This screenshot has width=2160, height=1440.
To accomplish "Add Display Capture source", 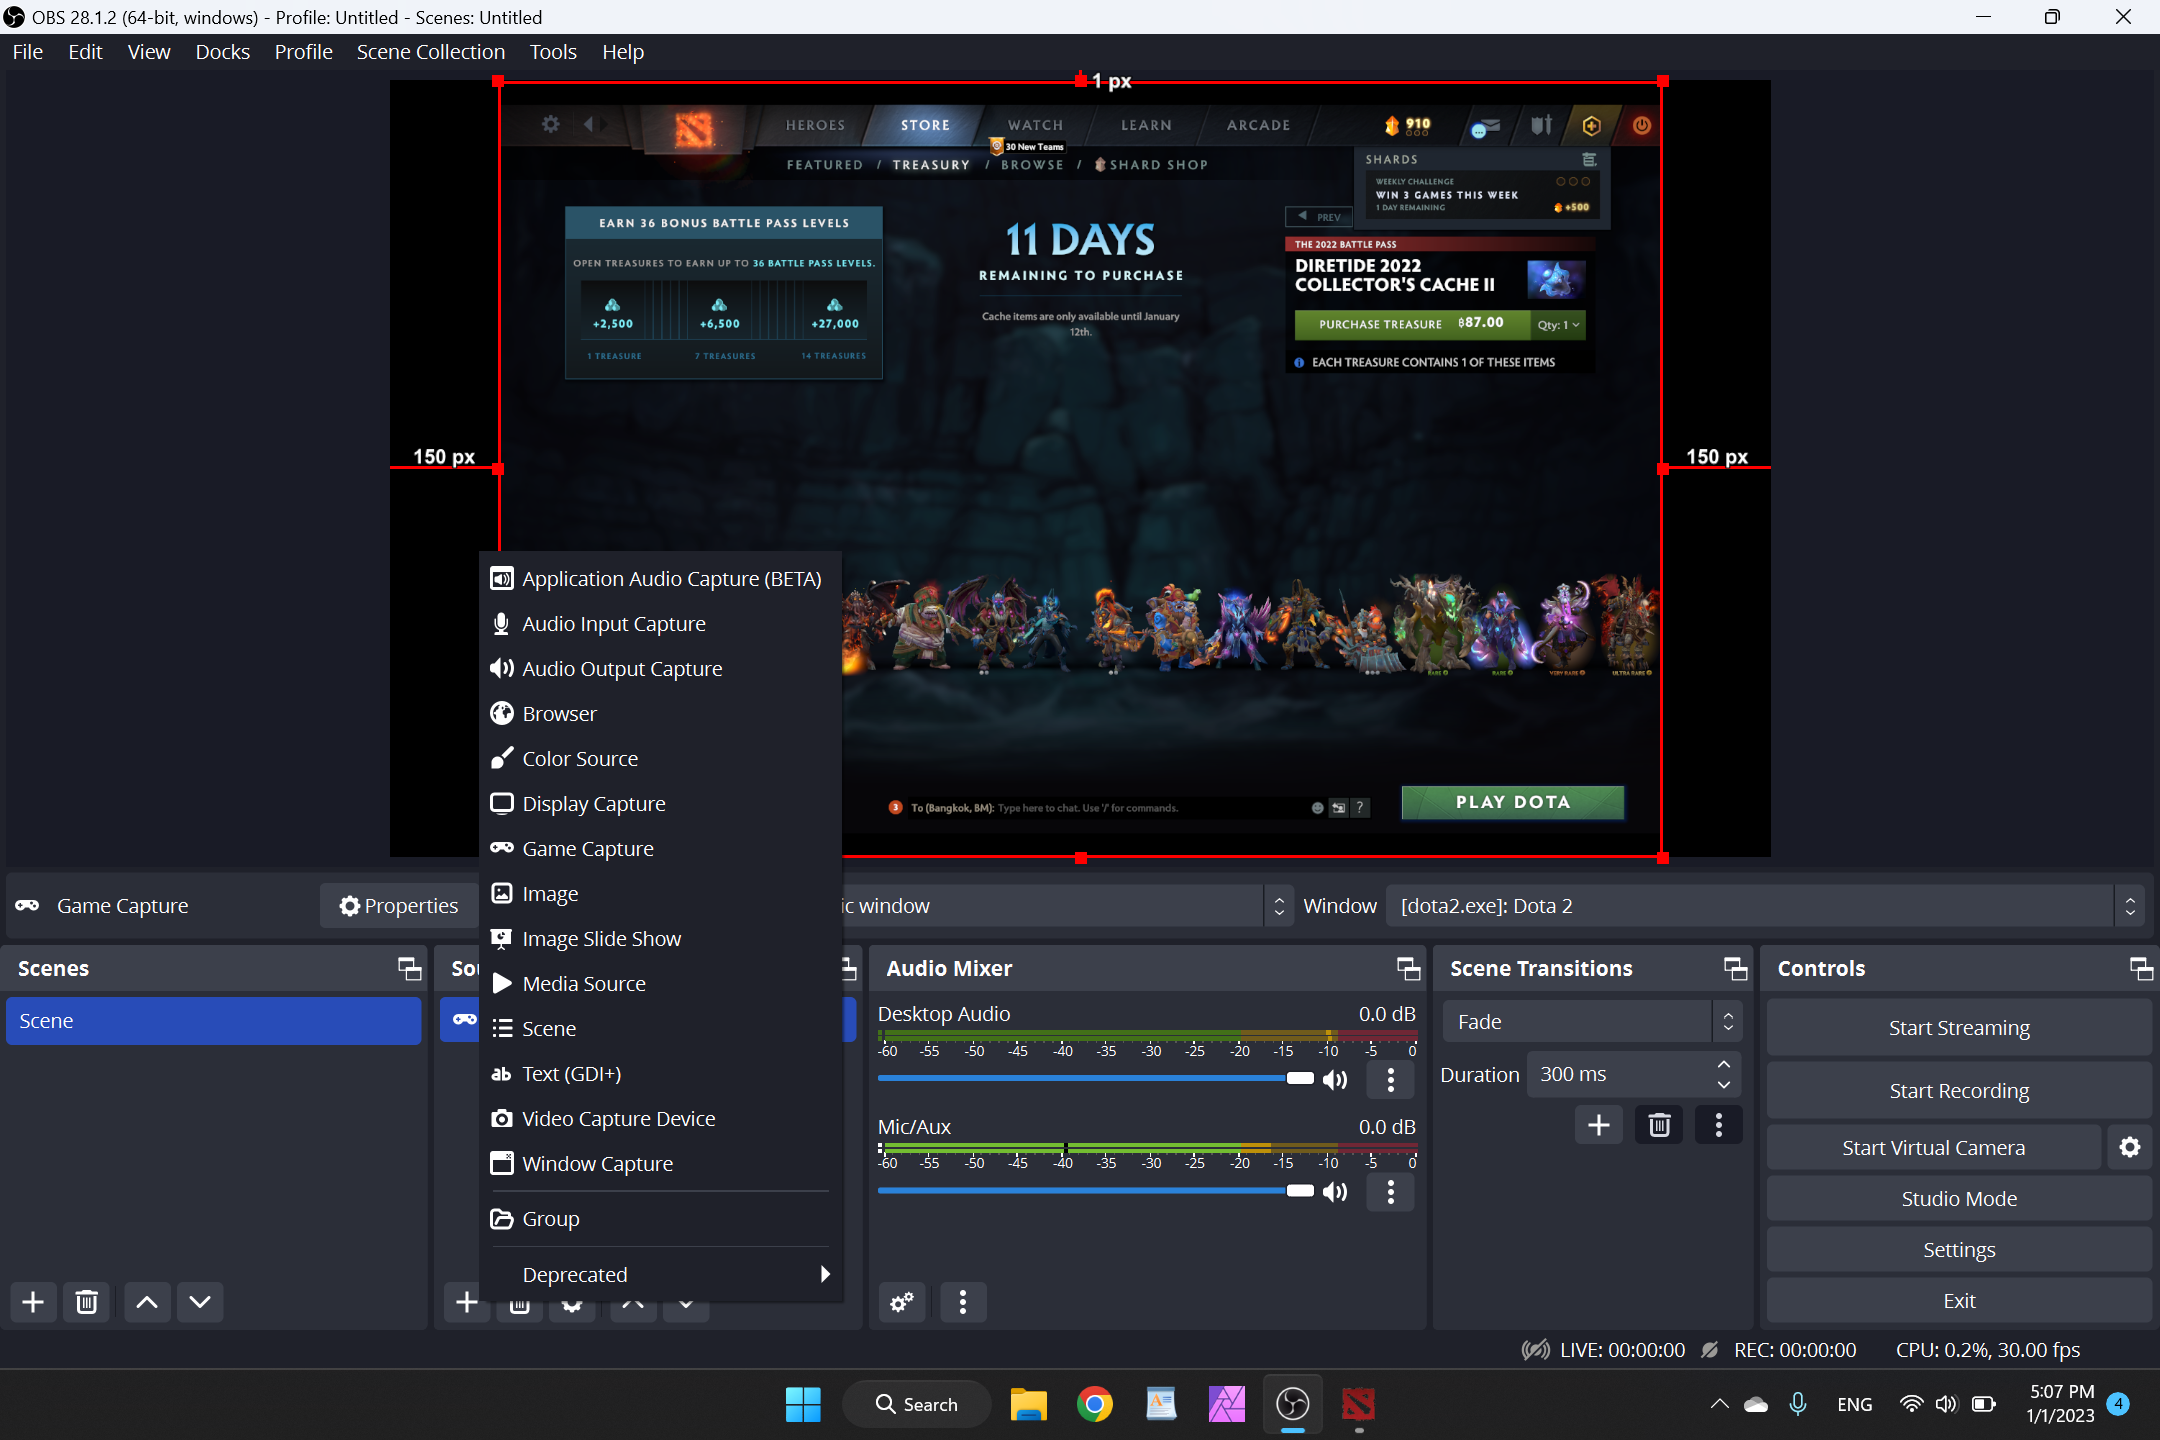I will click(x=660, y=804).
